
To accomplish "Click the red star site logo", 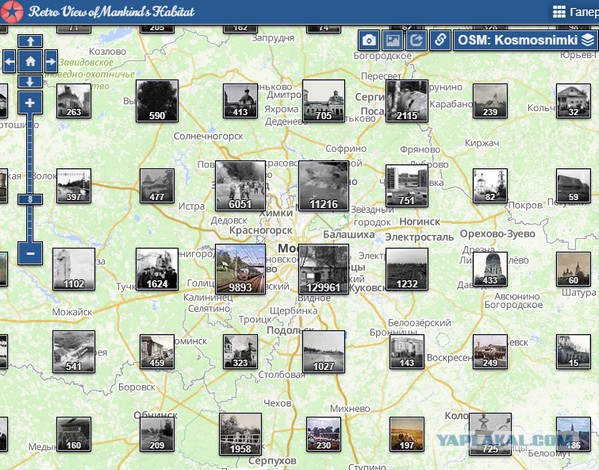I will [11, 11].
